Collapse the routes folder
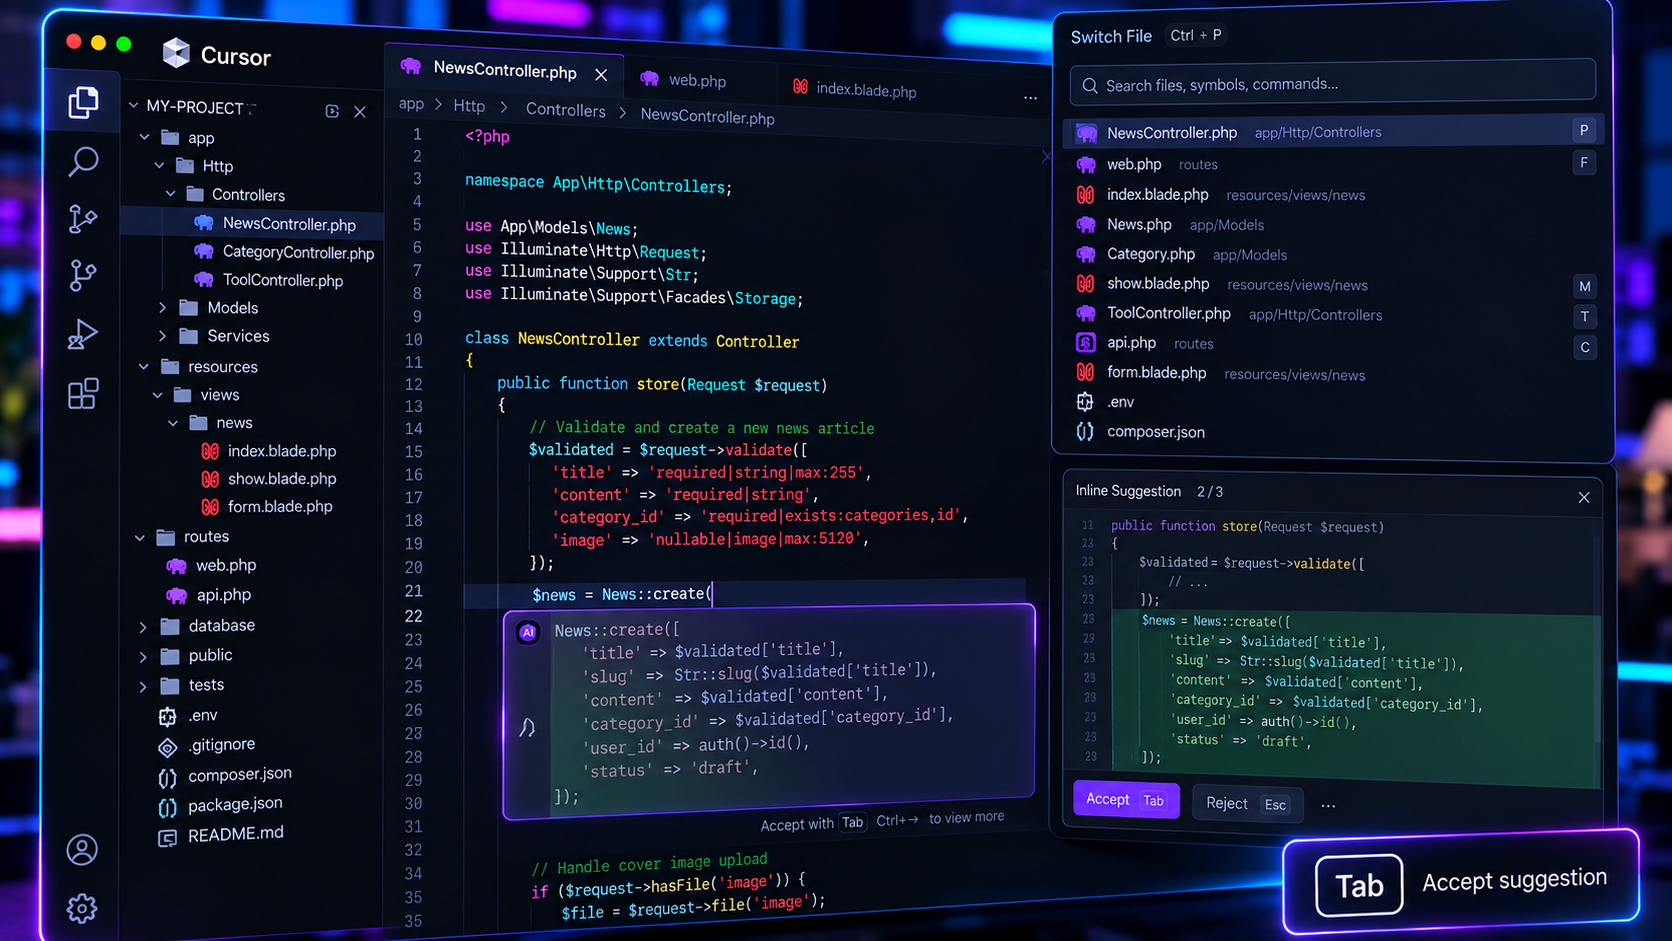This screenshot has height=941, width=1672. point(140,537)
